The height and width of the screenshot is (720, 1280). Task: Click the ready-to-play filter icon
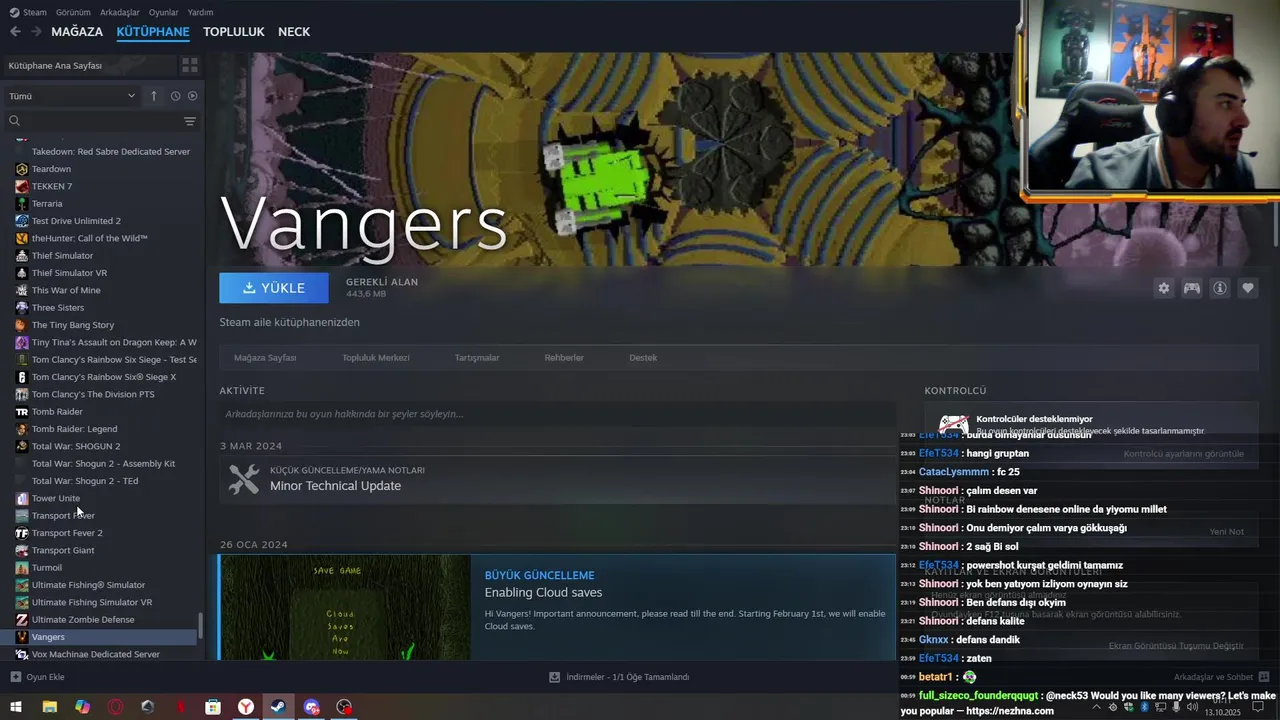click(x=192, y=96)
